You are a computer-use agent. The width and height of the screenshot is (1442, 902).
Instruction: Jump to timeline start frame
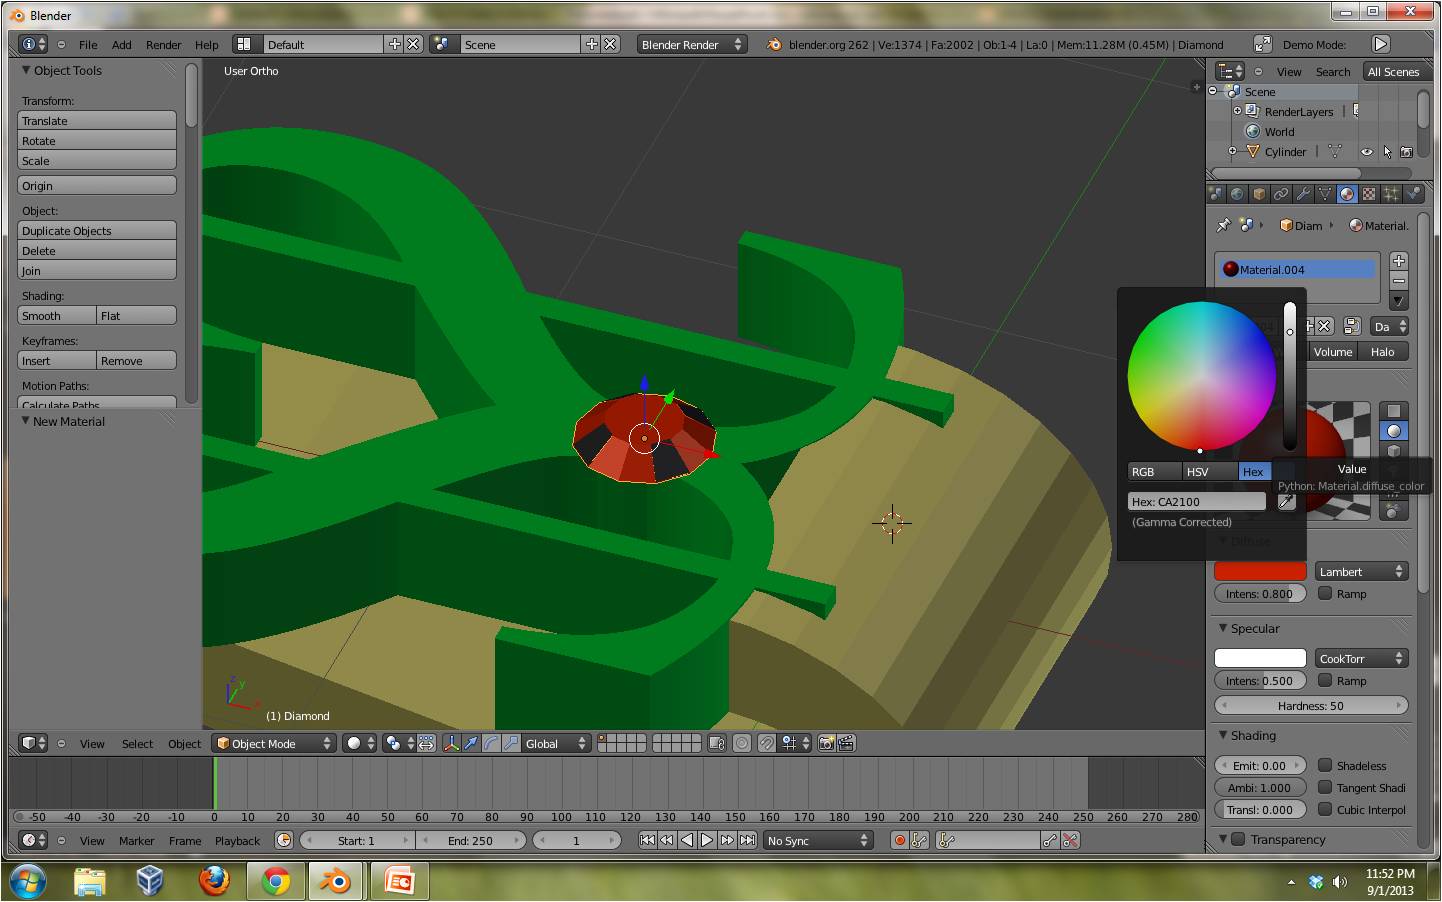click(647, 840)
